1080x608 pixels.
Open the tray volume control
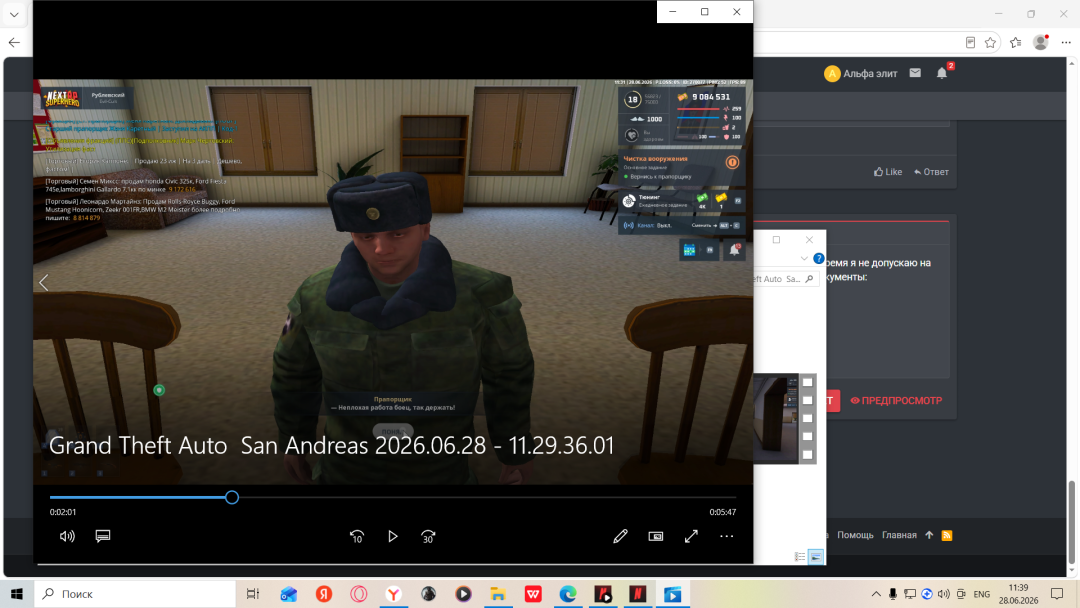944,594
